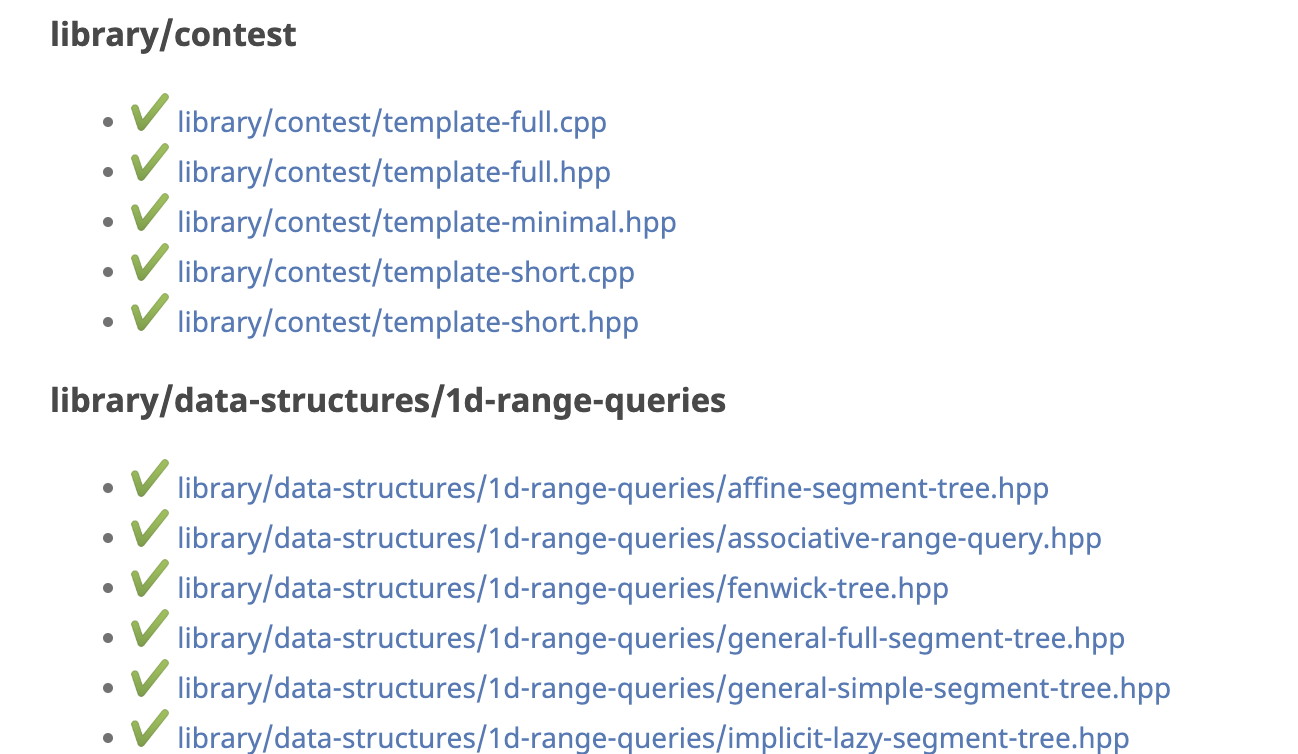Click the checkmark next to affine-segment-tree.hpp
The image size is (1298, 754).
pyautogui.click(x=148, y=482)
